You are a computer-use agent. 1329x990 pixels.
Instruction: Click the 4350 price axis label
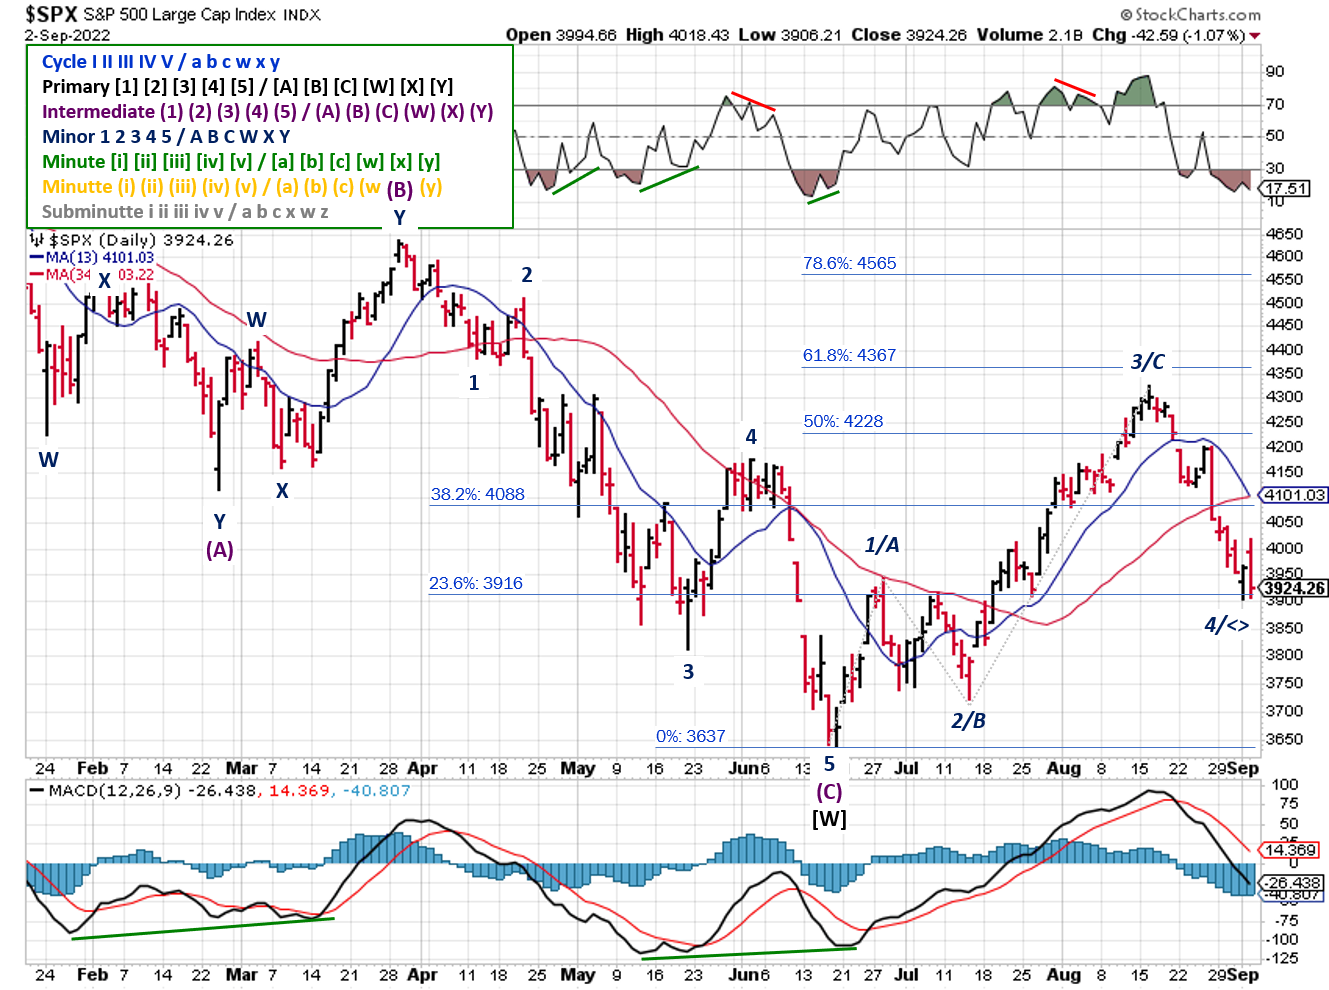coord(1284,373)
